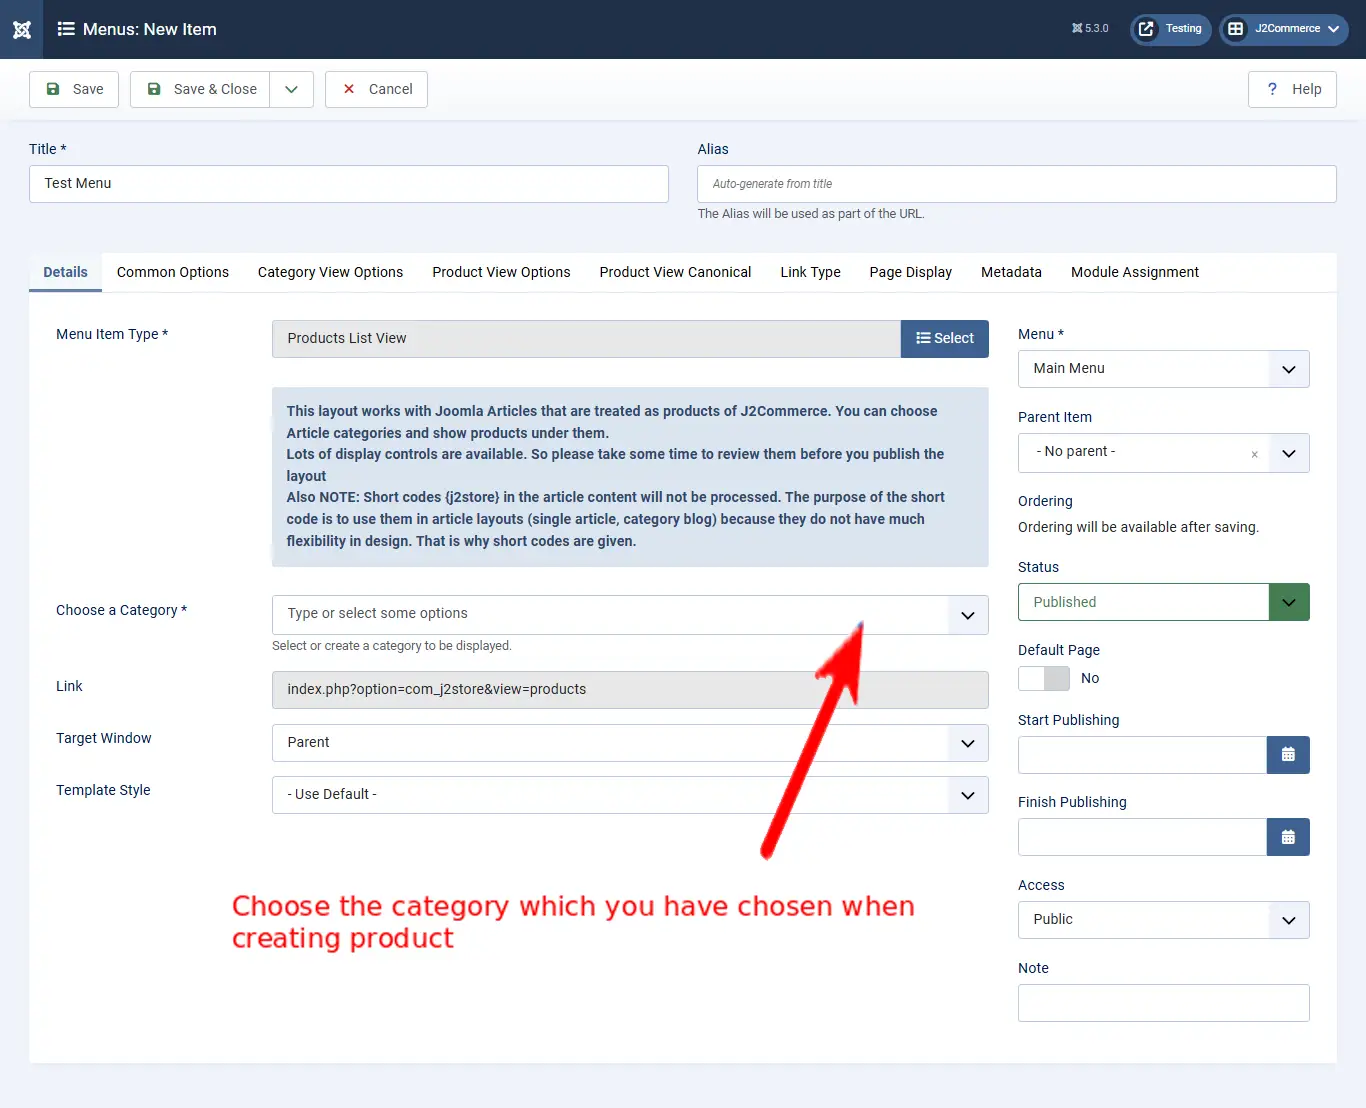Open the Target Window dropdown
Viewport: 1366px width, 1108px height.
pyautogui.click(x=630, y=743)
